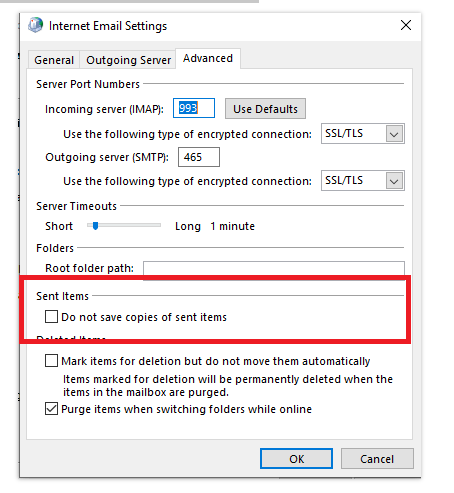
Task: Select the Advanced tab
Action: tap(208, 58)
